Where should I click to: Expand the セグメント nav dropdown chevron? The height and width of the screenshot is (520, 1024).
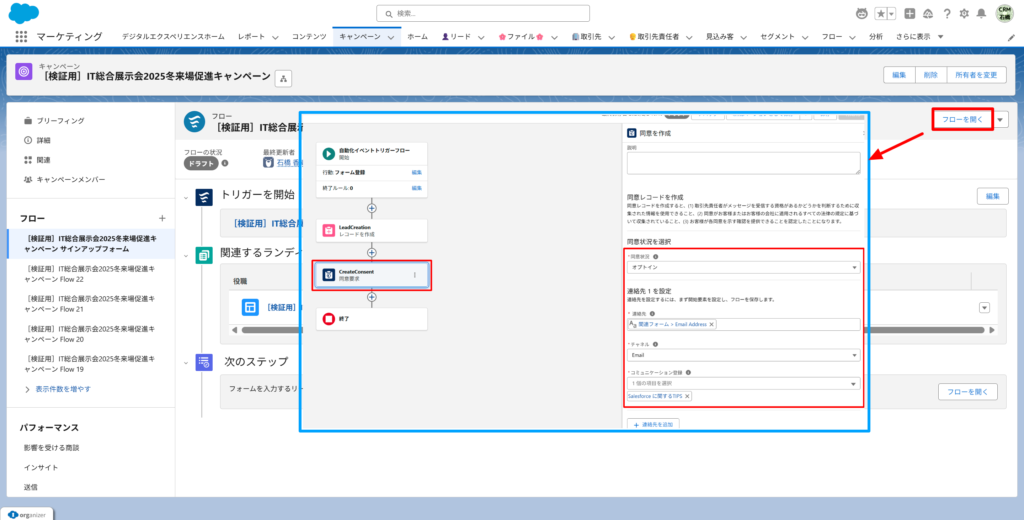click(x=806, y=37)
